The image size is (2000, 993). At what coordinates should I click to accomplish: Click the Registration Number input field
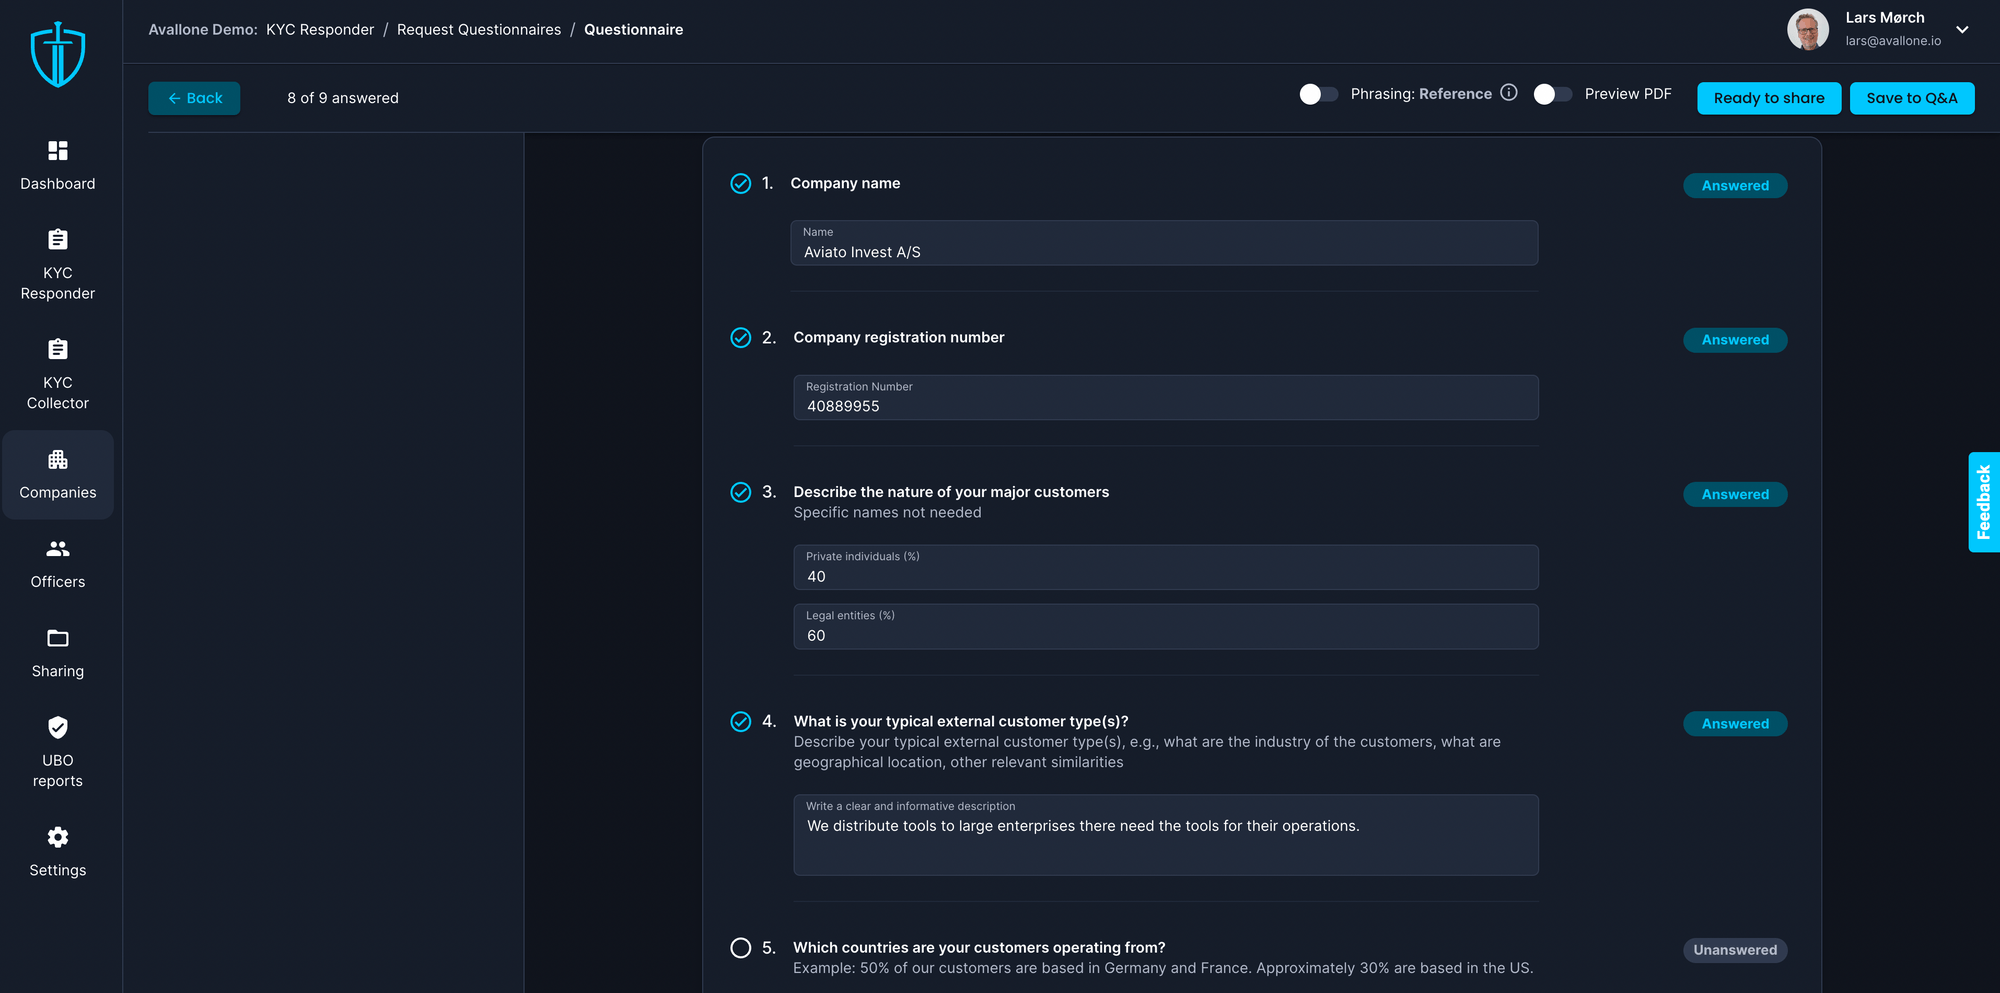1165,398
